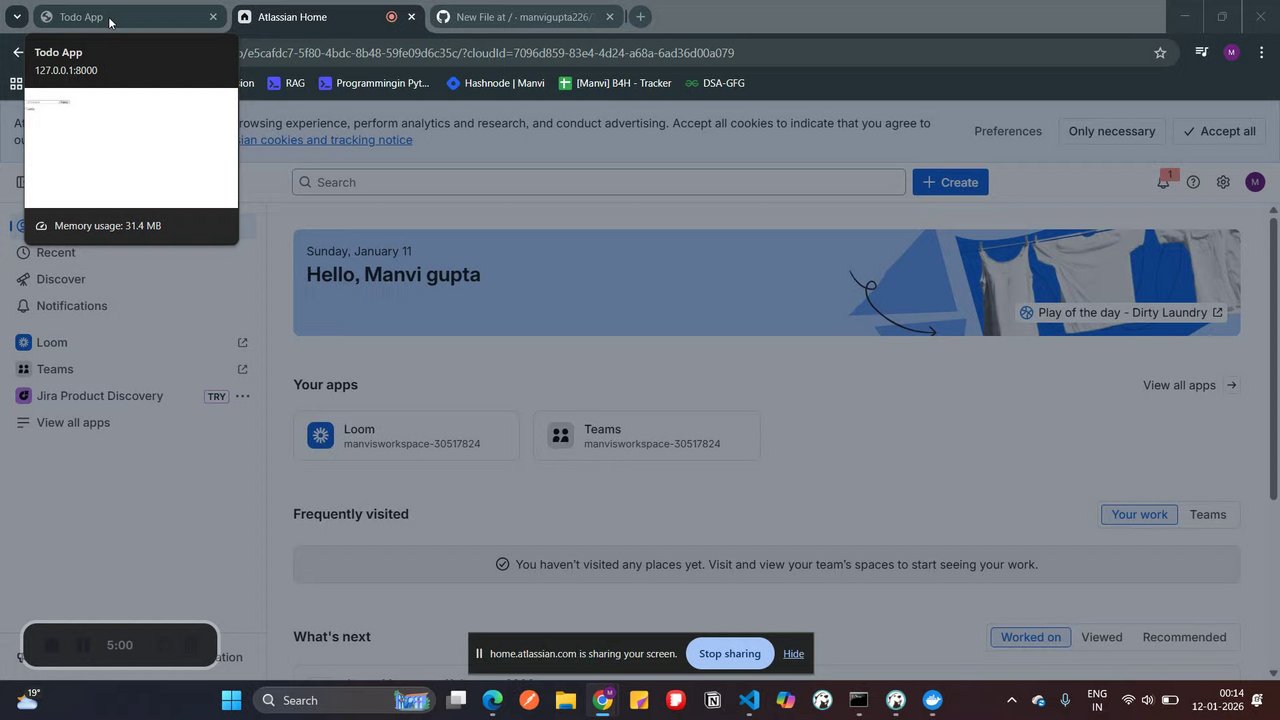The image size is (1280, 720).
Task: Open File Explorer from taskbar
Action: (566, 700)
